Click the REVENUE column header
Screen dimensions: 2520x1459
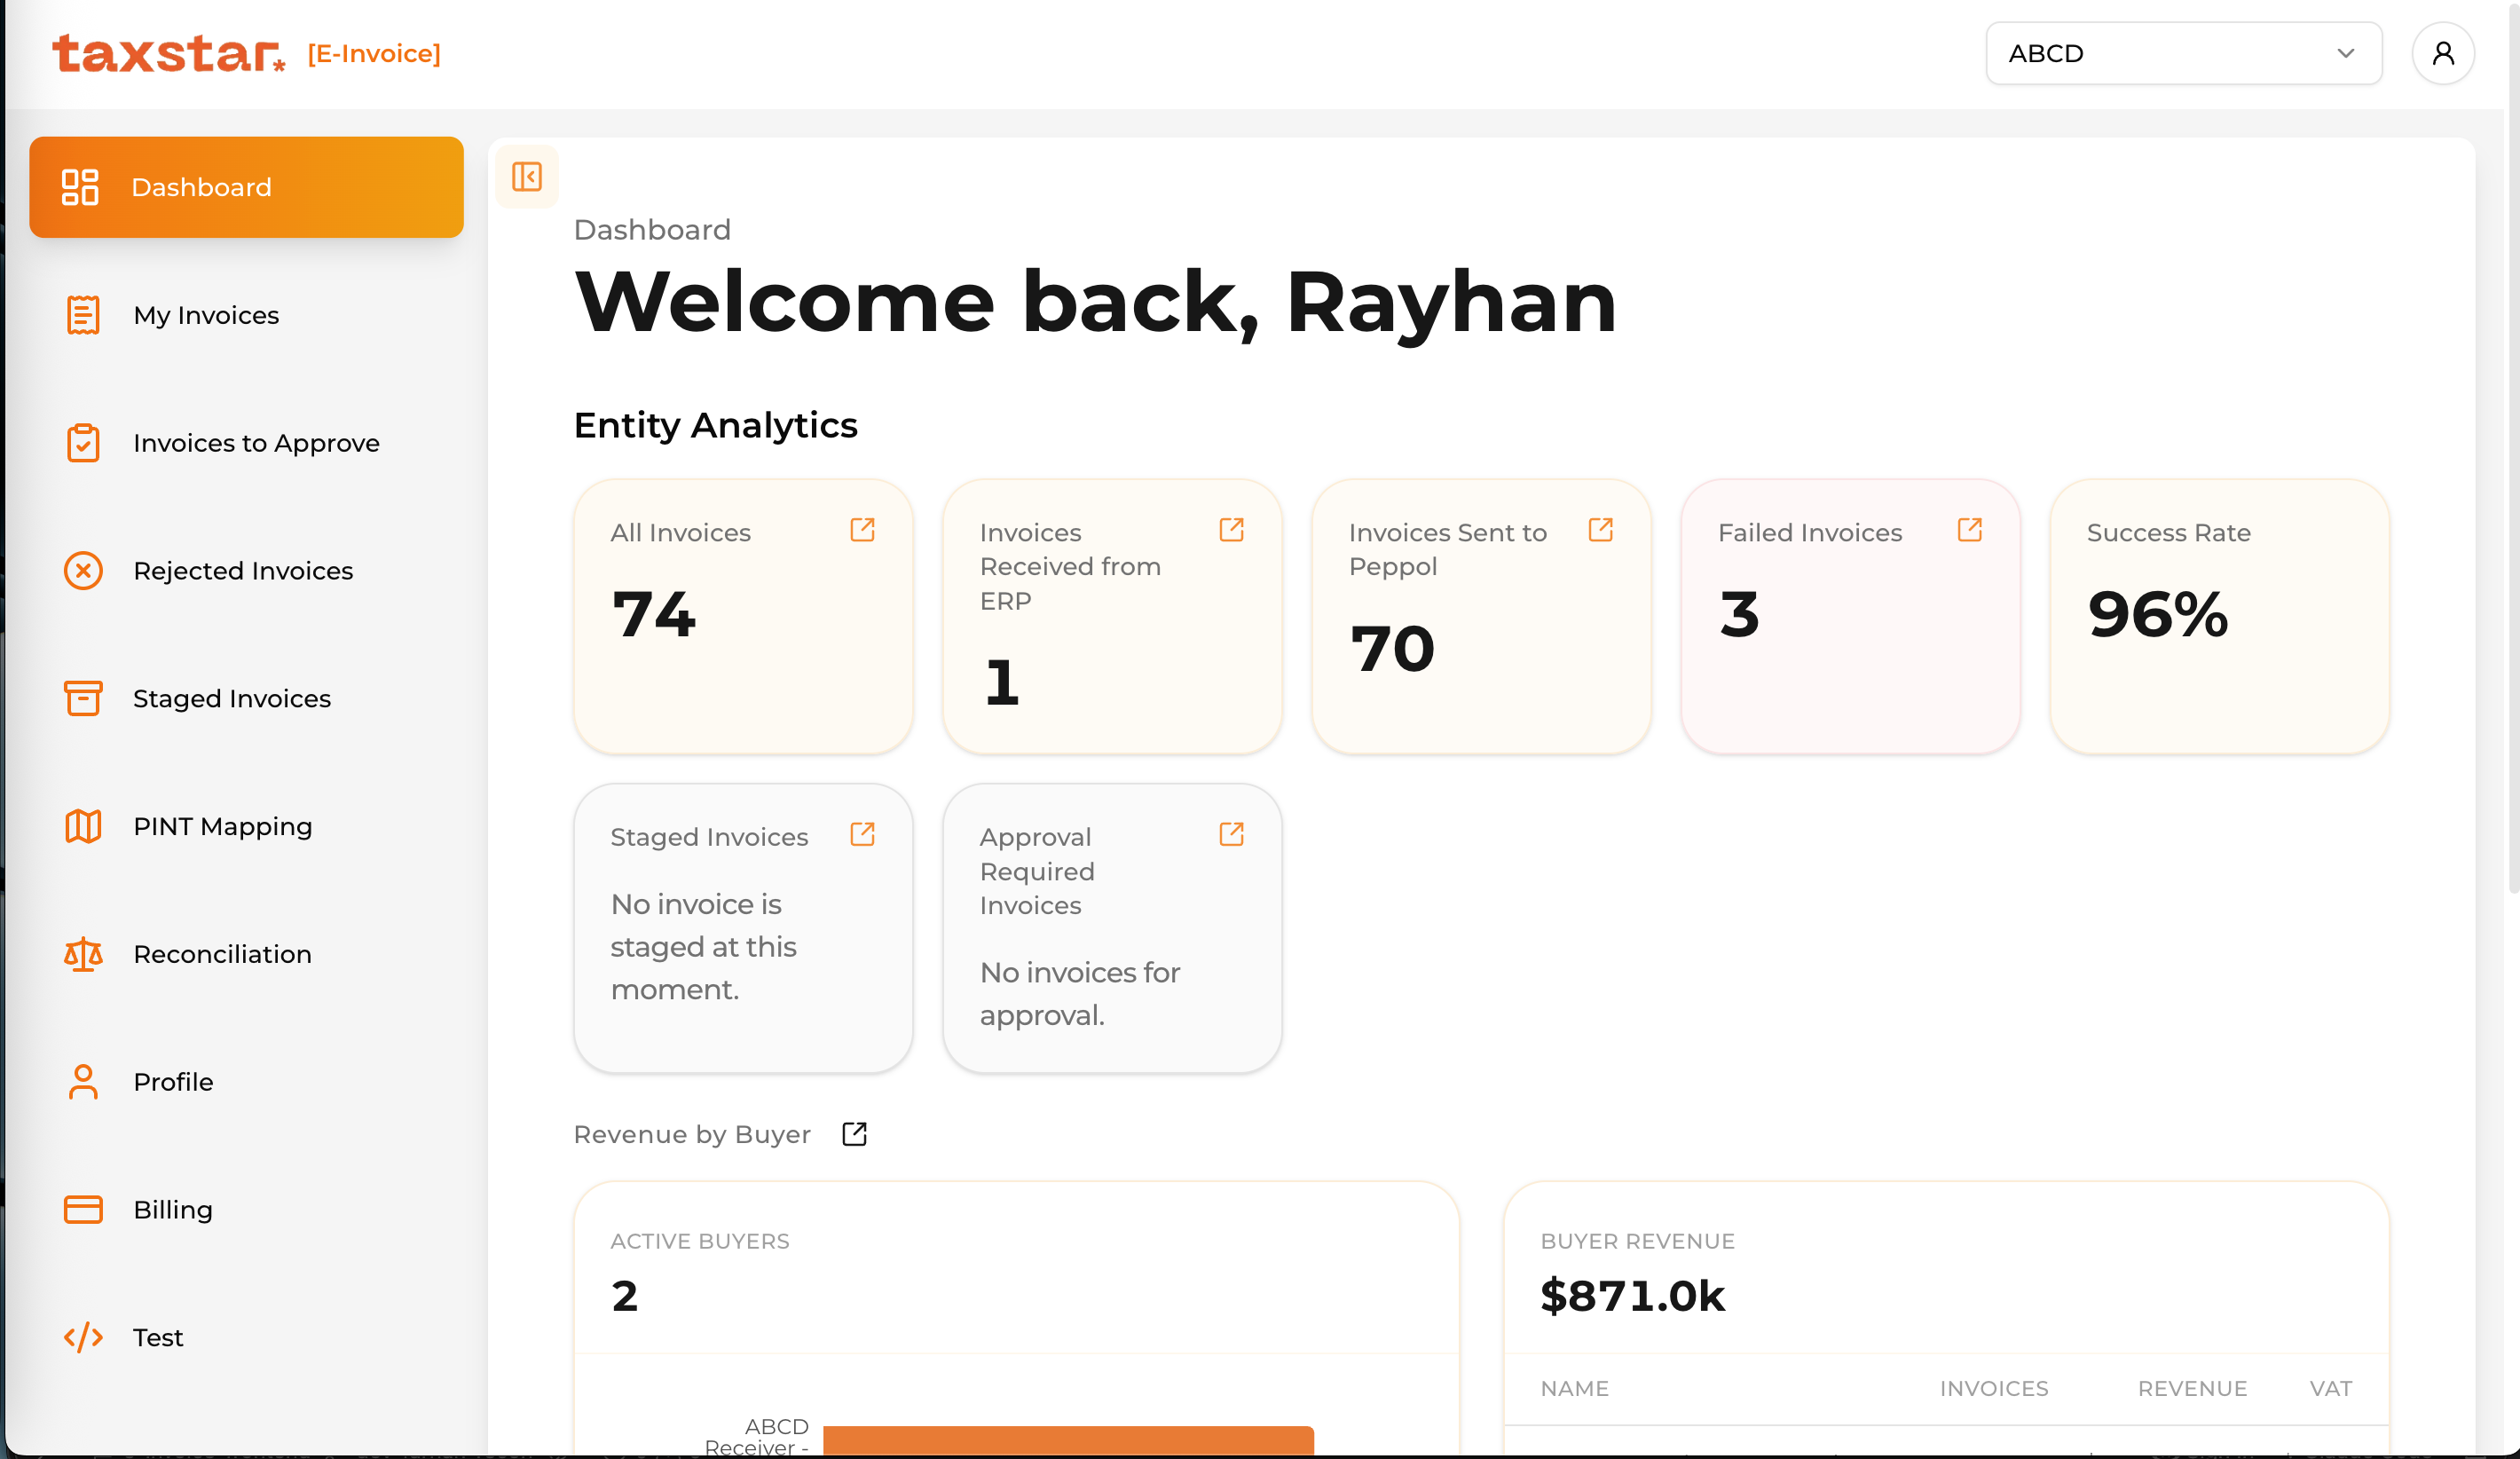2192,1388
